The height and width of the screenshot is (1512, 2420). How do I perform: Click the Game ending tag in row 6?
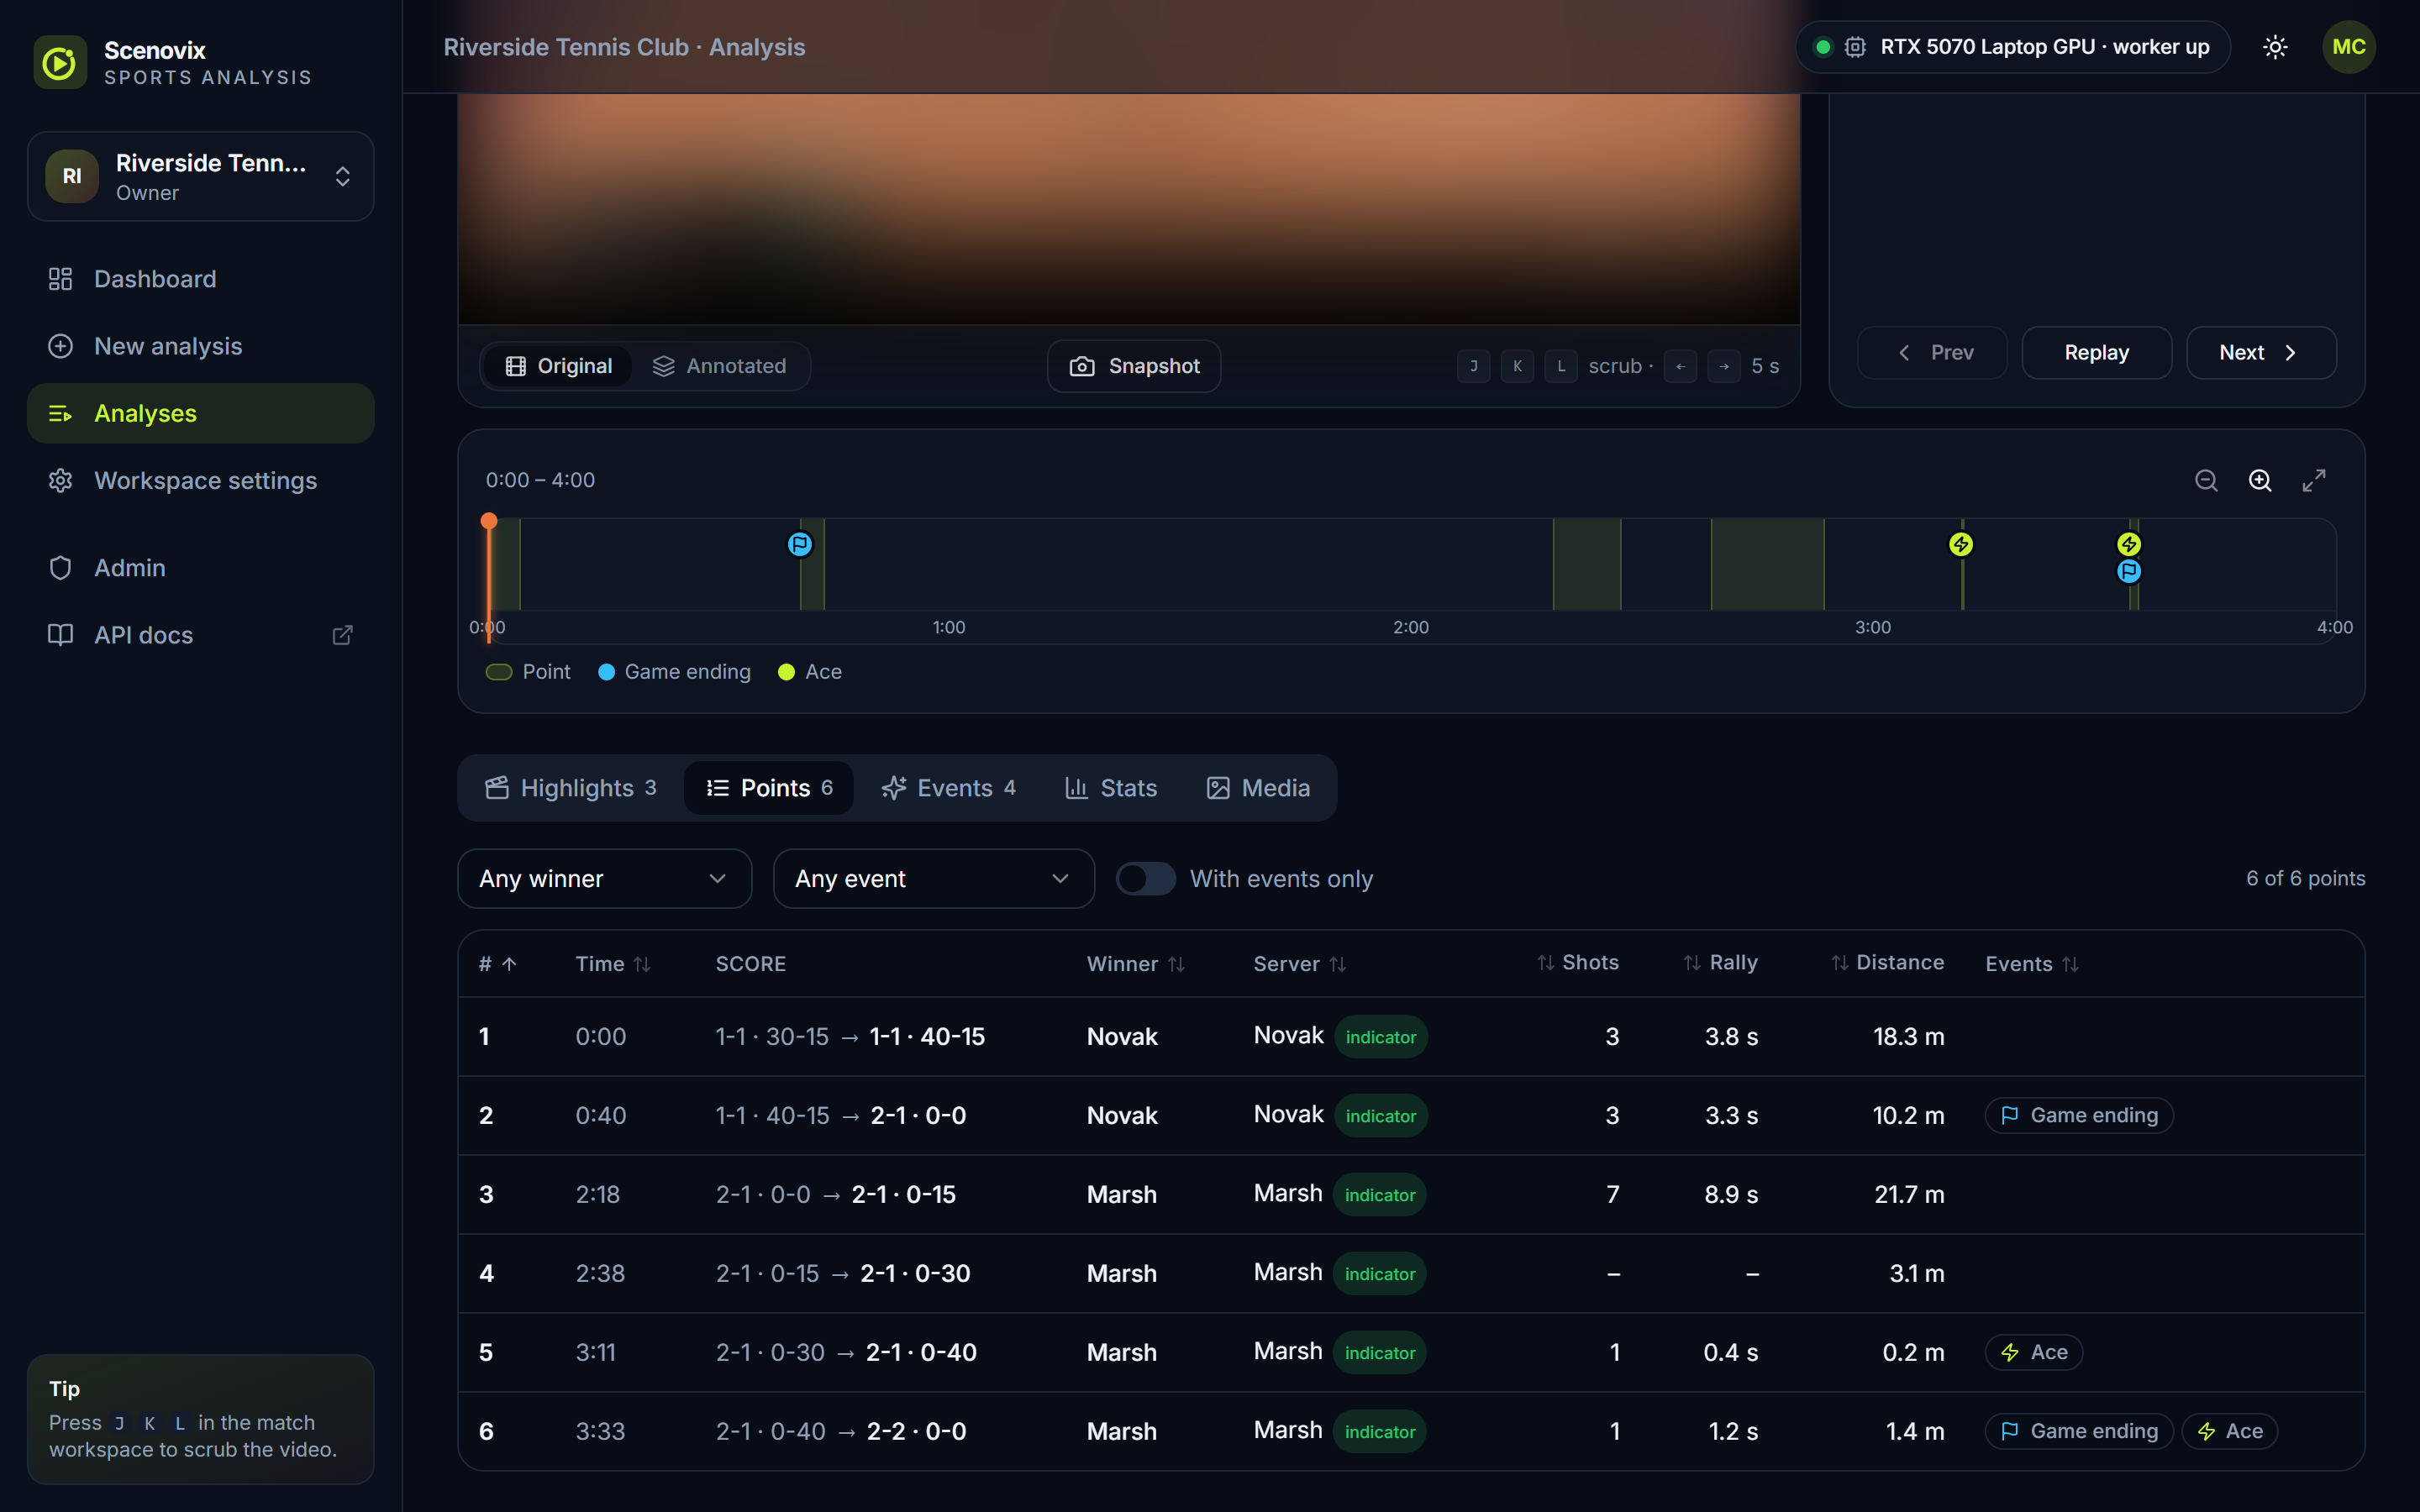point(2079,1431)
